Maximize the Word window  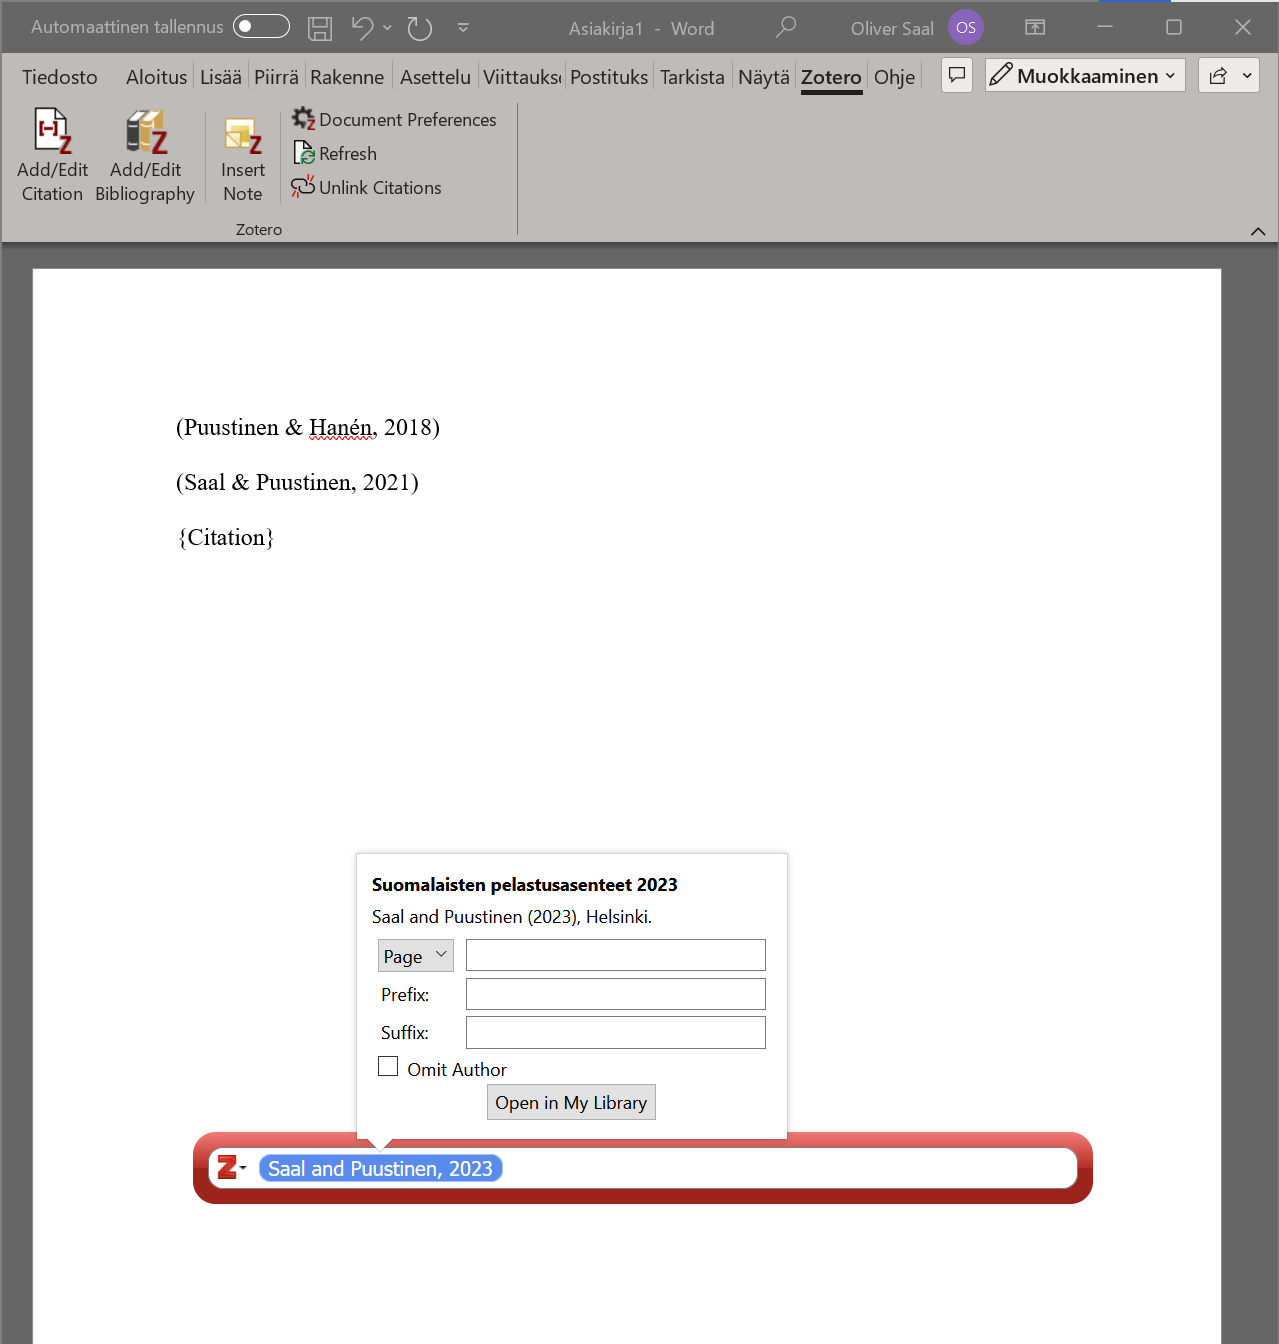(x=1174, y=27)
